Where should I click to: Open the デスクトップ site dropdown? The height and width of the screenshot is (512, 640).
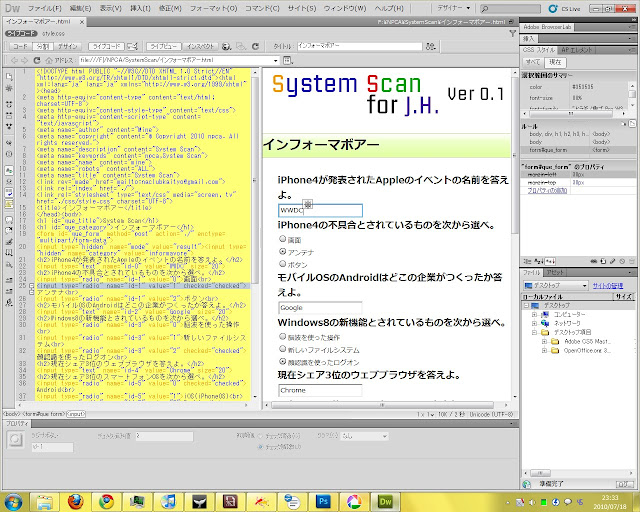[556, 285]
